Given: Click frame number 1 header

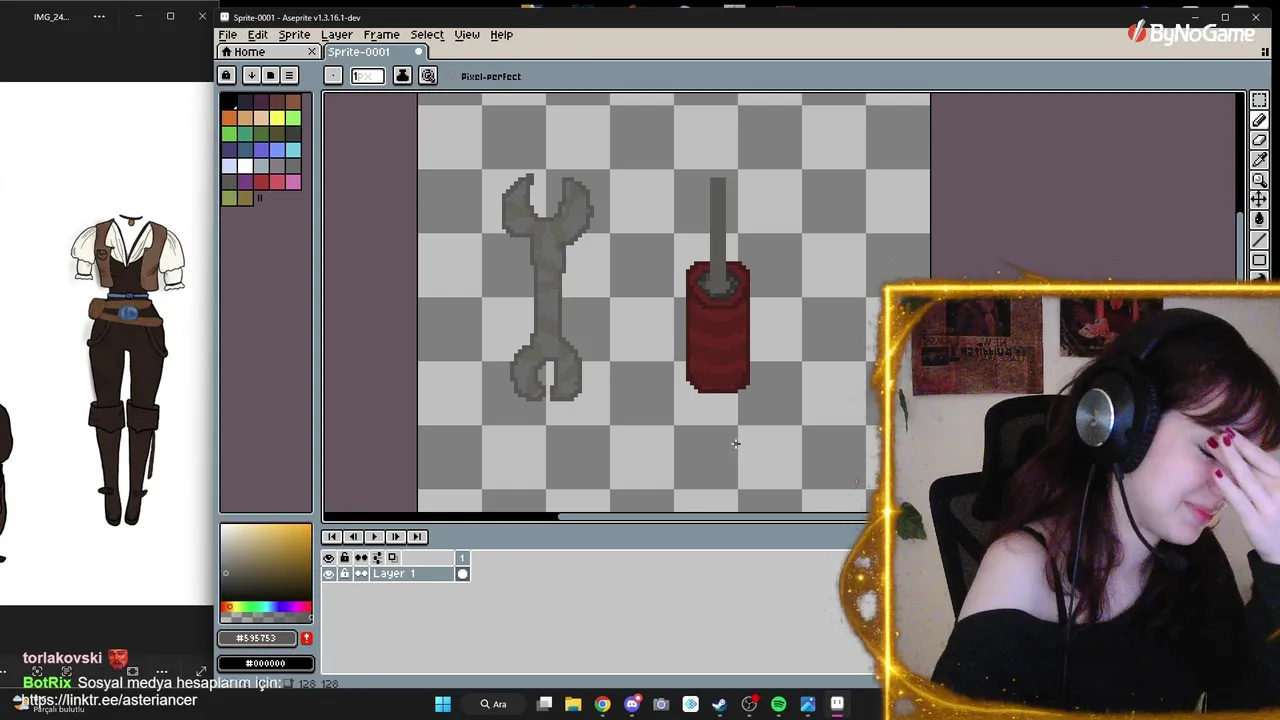Looking at the screenshot, I should (462, 558).
